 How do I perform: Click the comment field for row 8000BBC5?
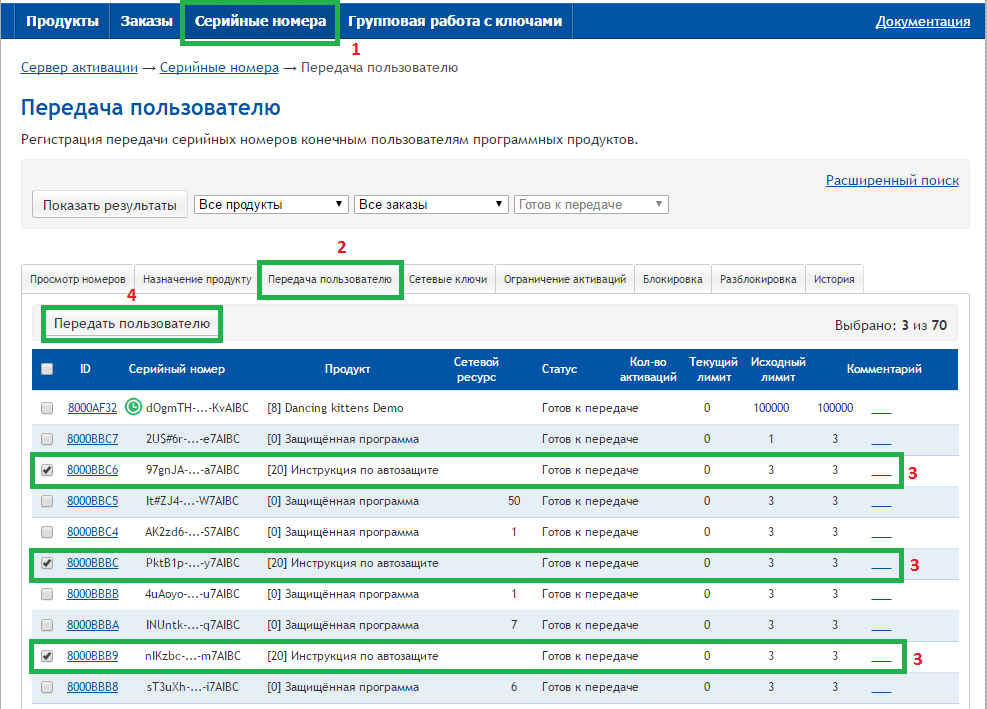click(x=880, y=501)
